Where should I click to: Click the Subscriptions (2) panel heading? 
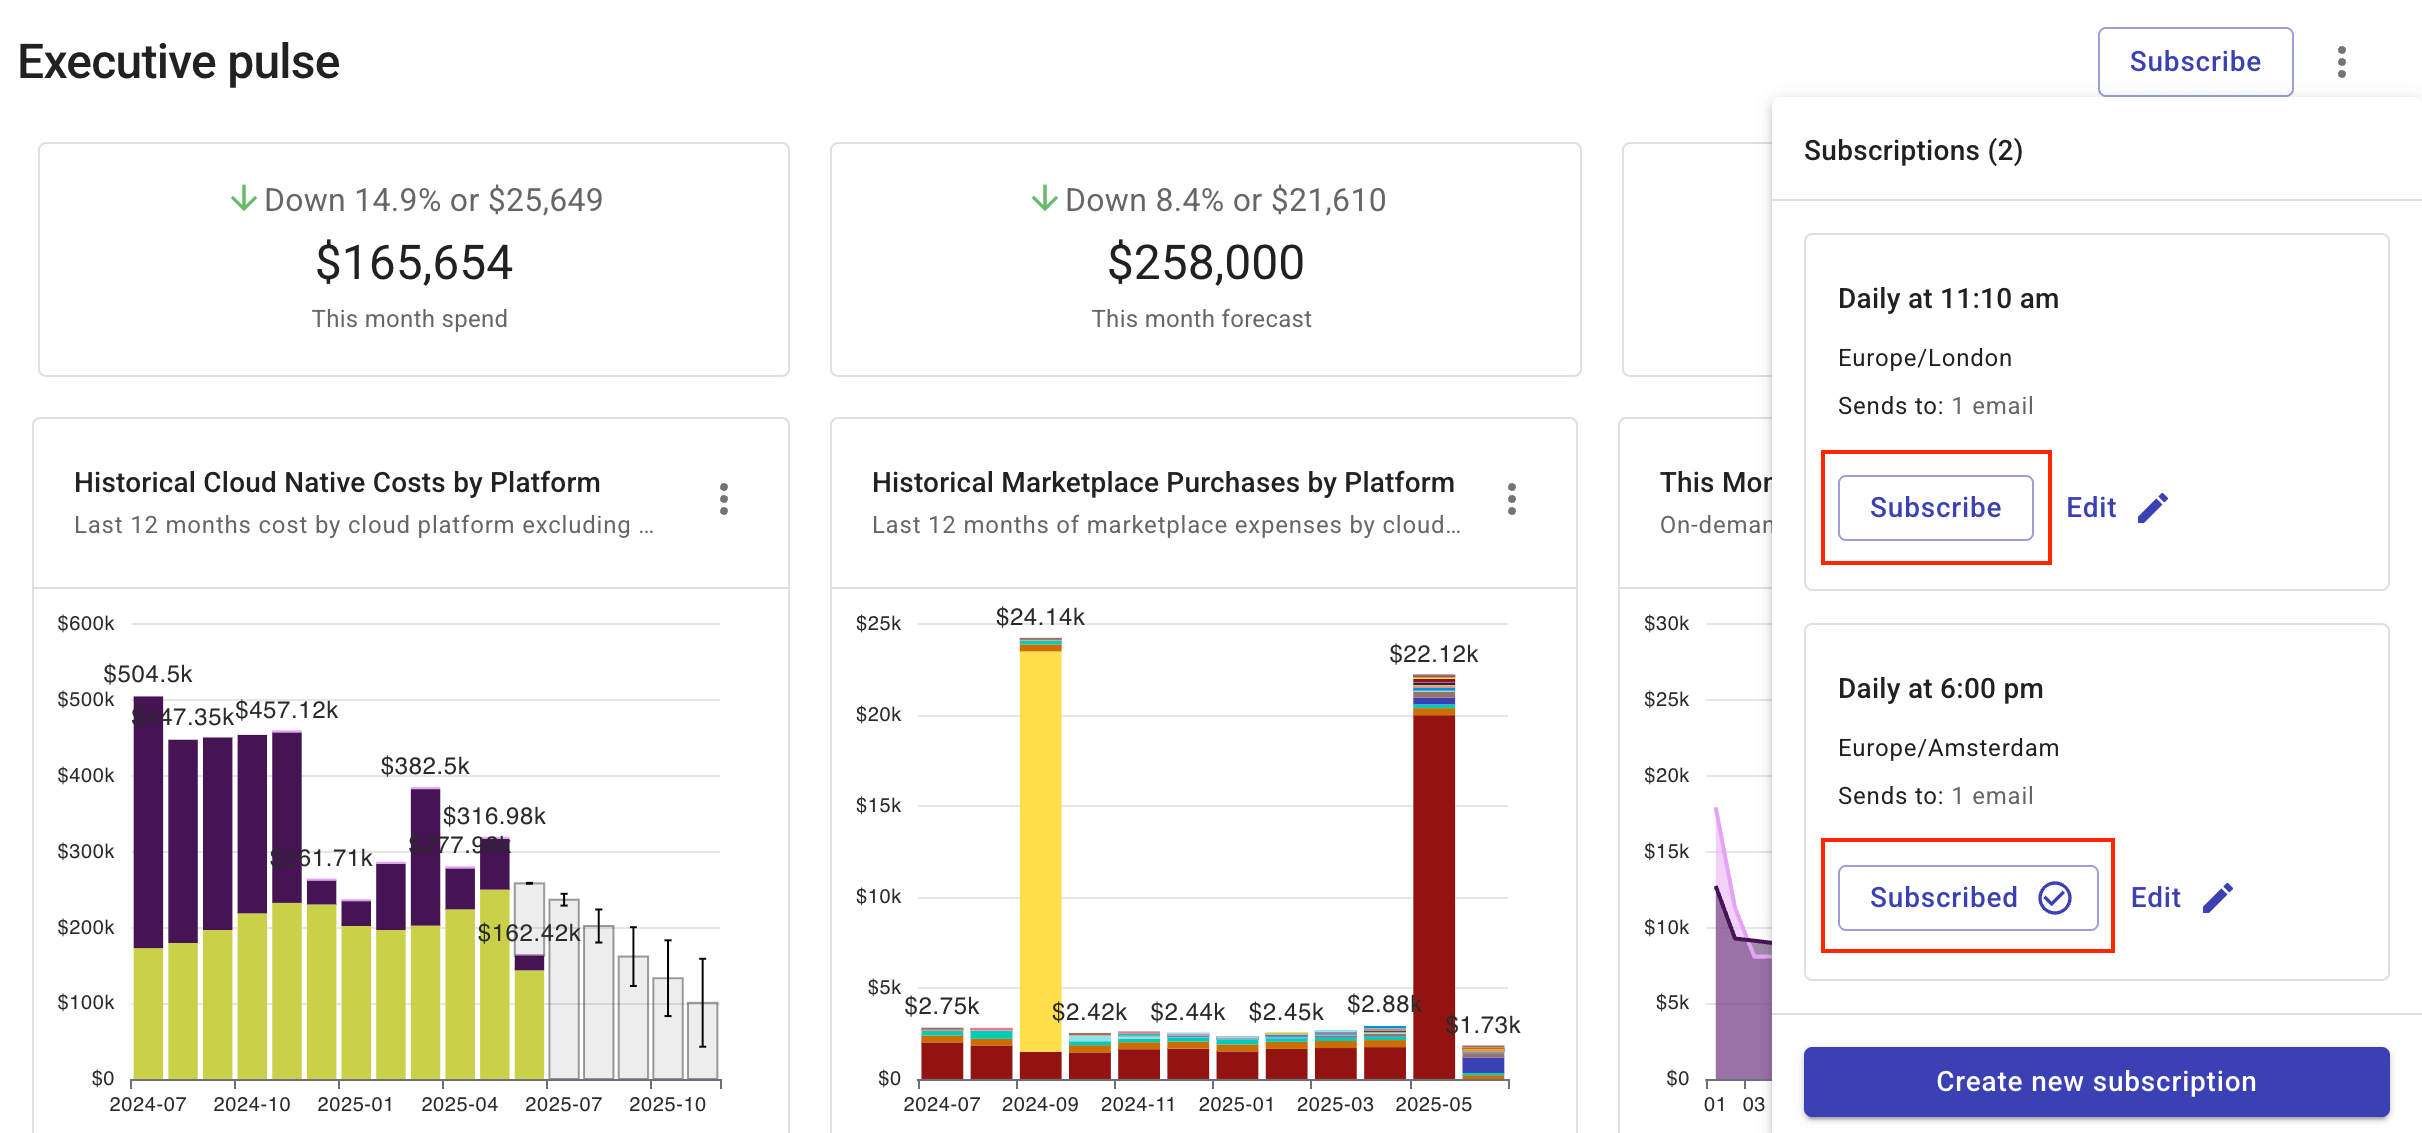pyautogui.click(x=1912, y=151)
